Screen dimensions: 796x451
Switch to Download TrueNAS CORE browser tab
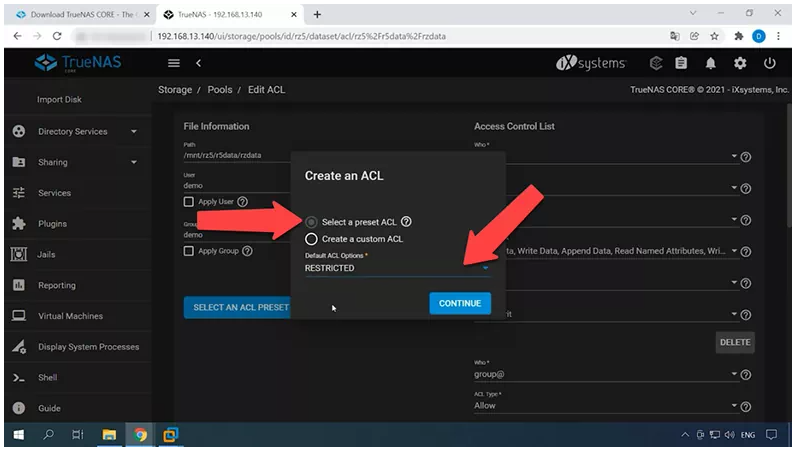(x=81, y=15)
